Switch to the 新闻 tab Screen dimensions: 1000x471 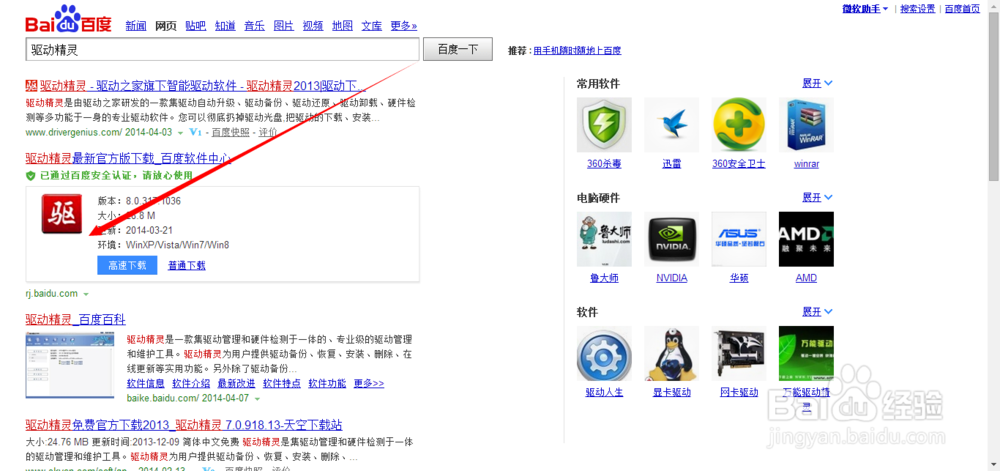click(x=136, y=26)
